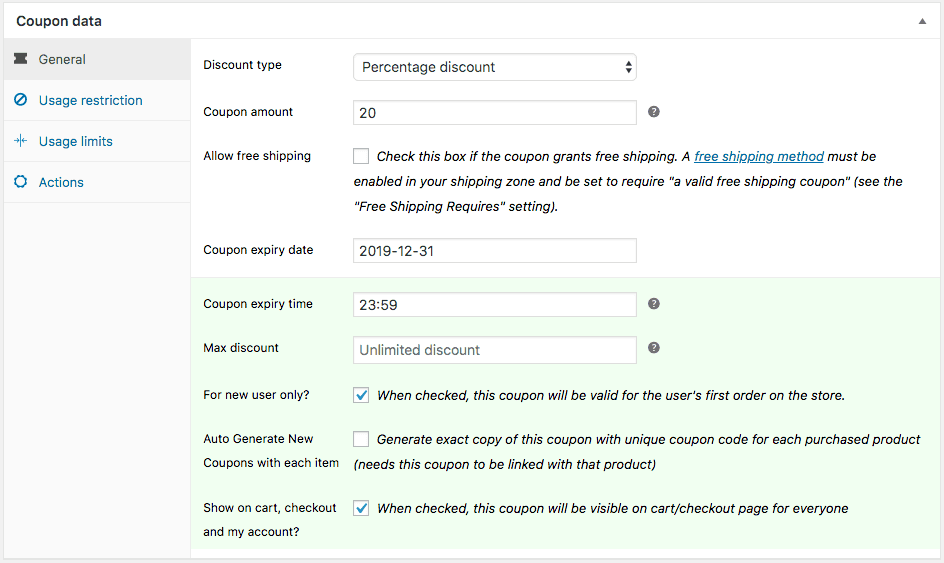The height and width of the screenshot is (563, 944).
Task: Open help tooltip for Coupon amount
Action: tap(654, 111)
